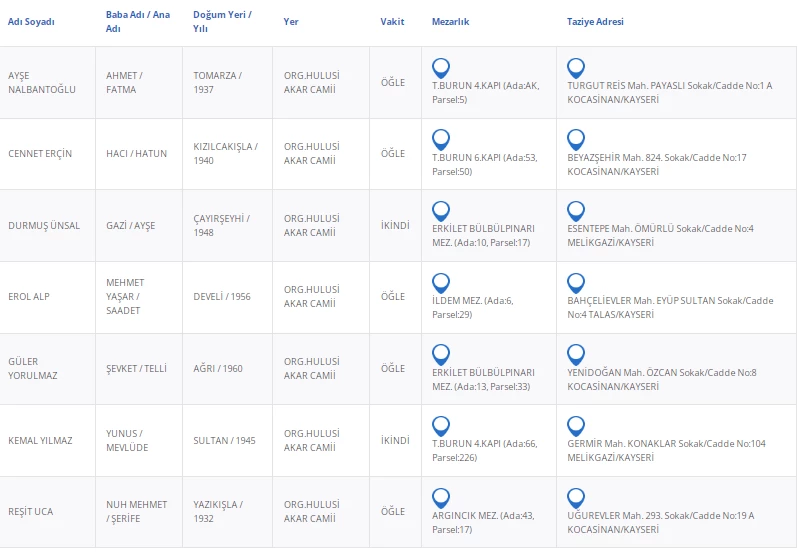Click the Vakit column header
Viewport: 798px width, 554px height.
pyautogui.click(x=392, y=22)
